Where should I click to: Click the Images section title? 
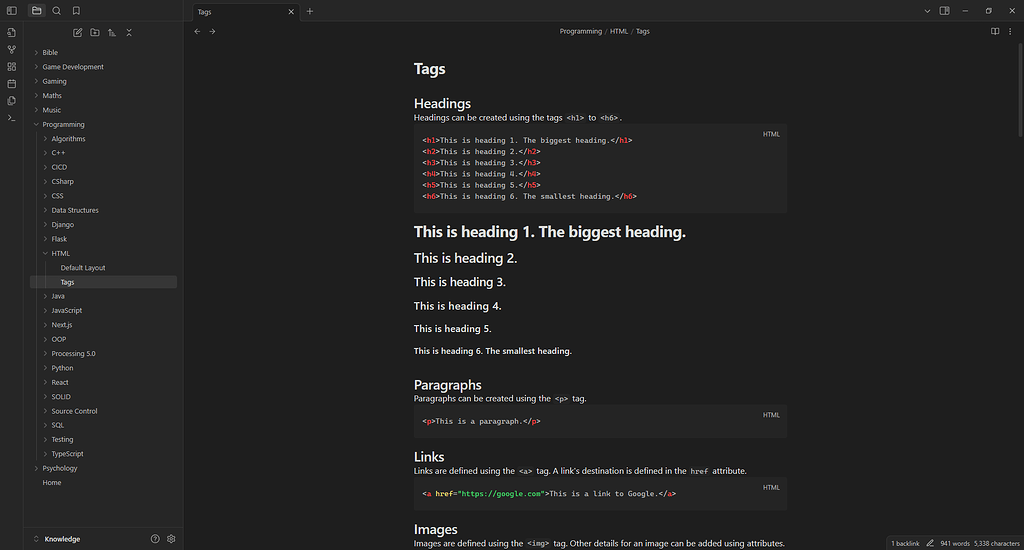(x=435, y=529)
